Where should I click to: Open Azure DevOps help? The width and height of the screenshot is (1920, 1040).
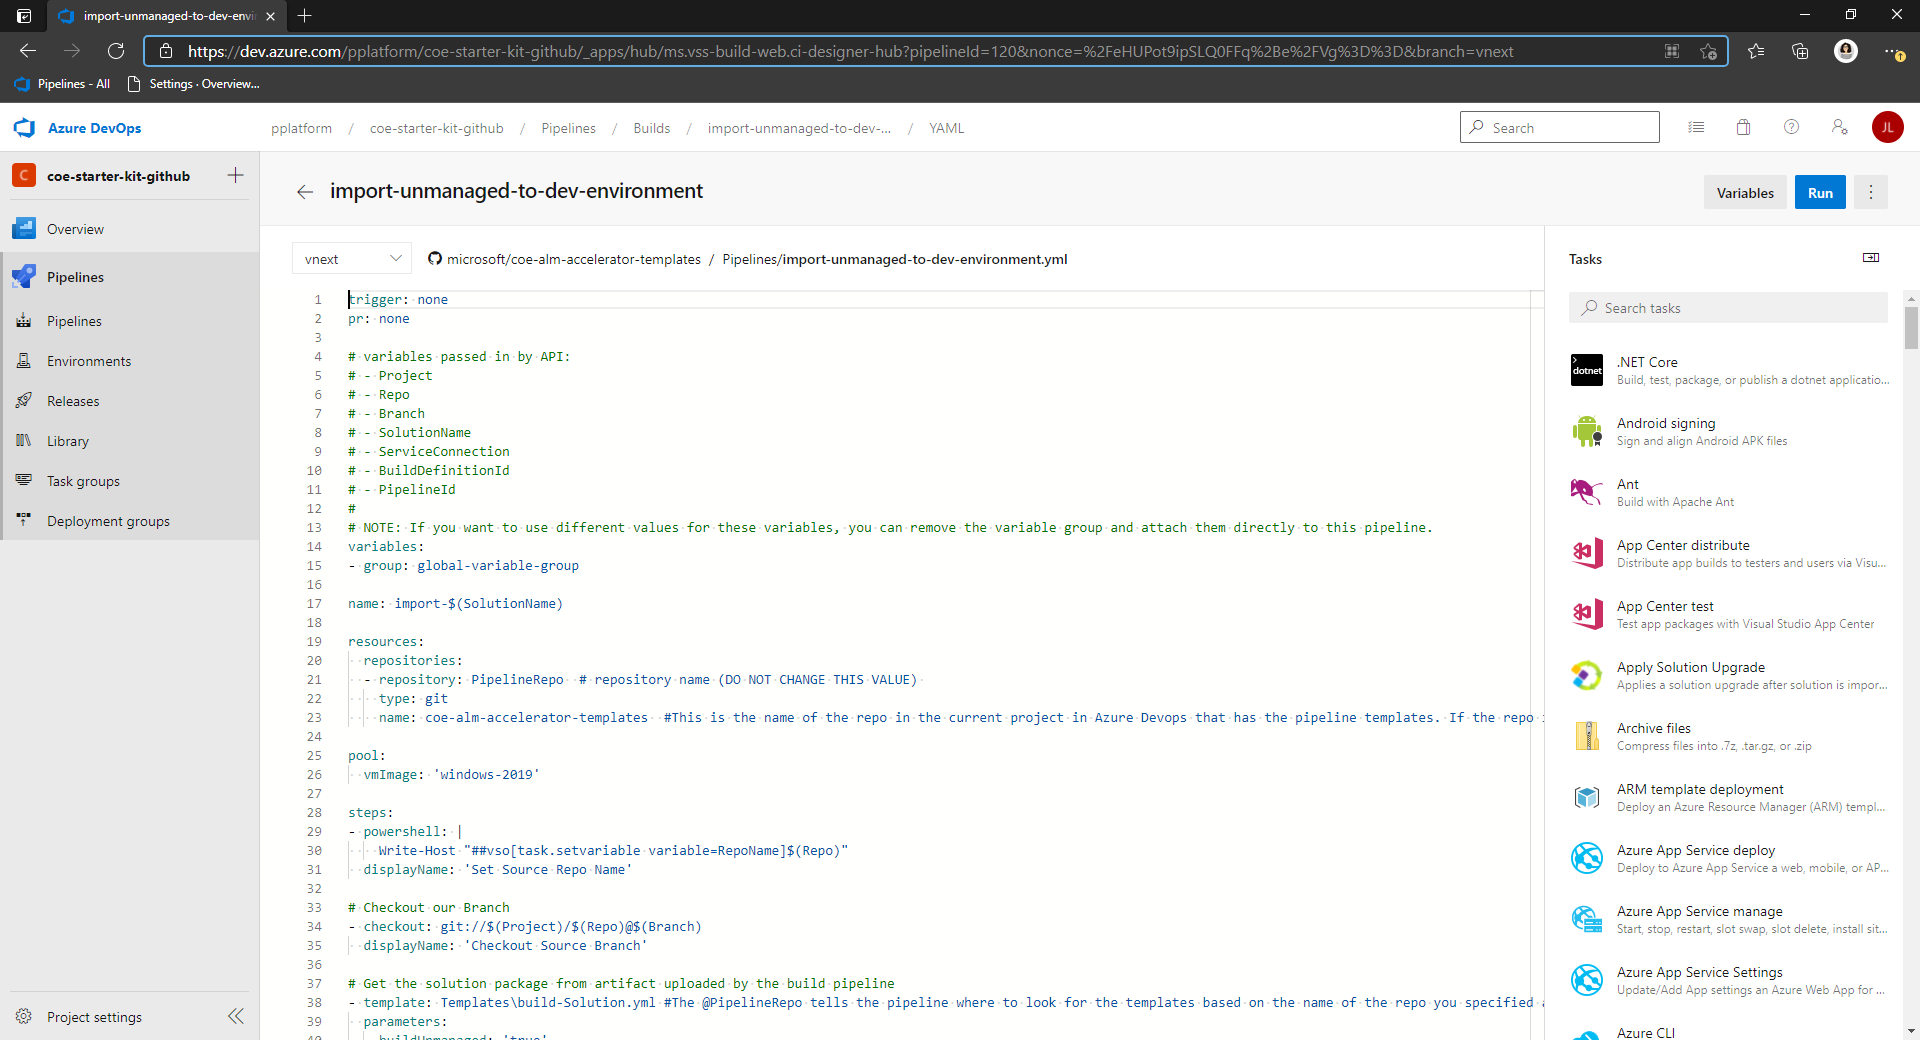(1791, 127)
